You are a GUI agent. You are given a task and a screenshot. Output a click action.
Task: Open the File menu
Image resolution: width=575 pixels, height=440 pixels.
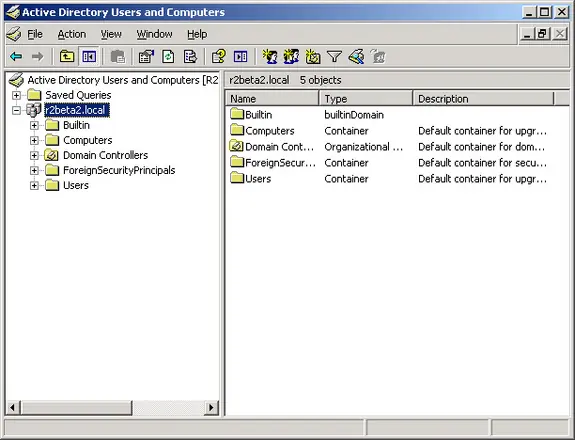coord(35,34)
